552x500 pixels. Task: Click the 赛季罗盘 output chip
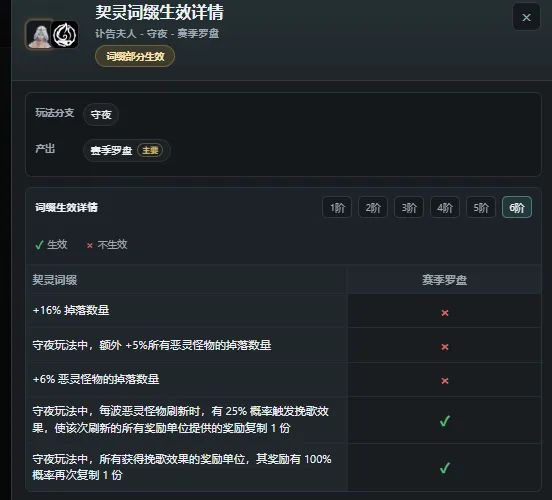point(127,151)
